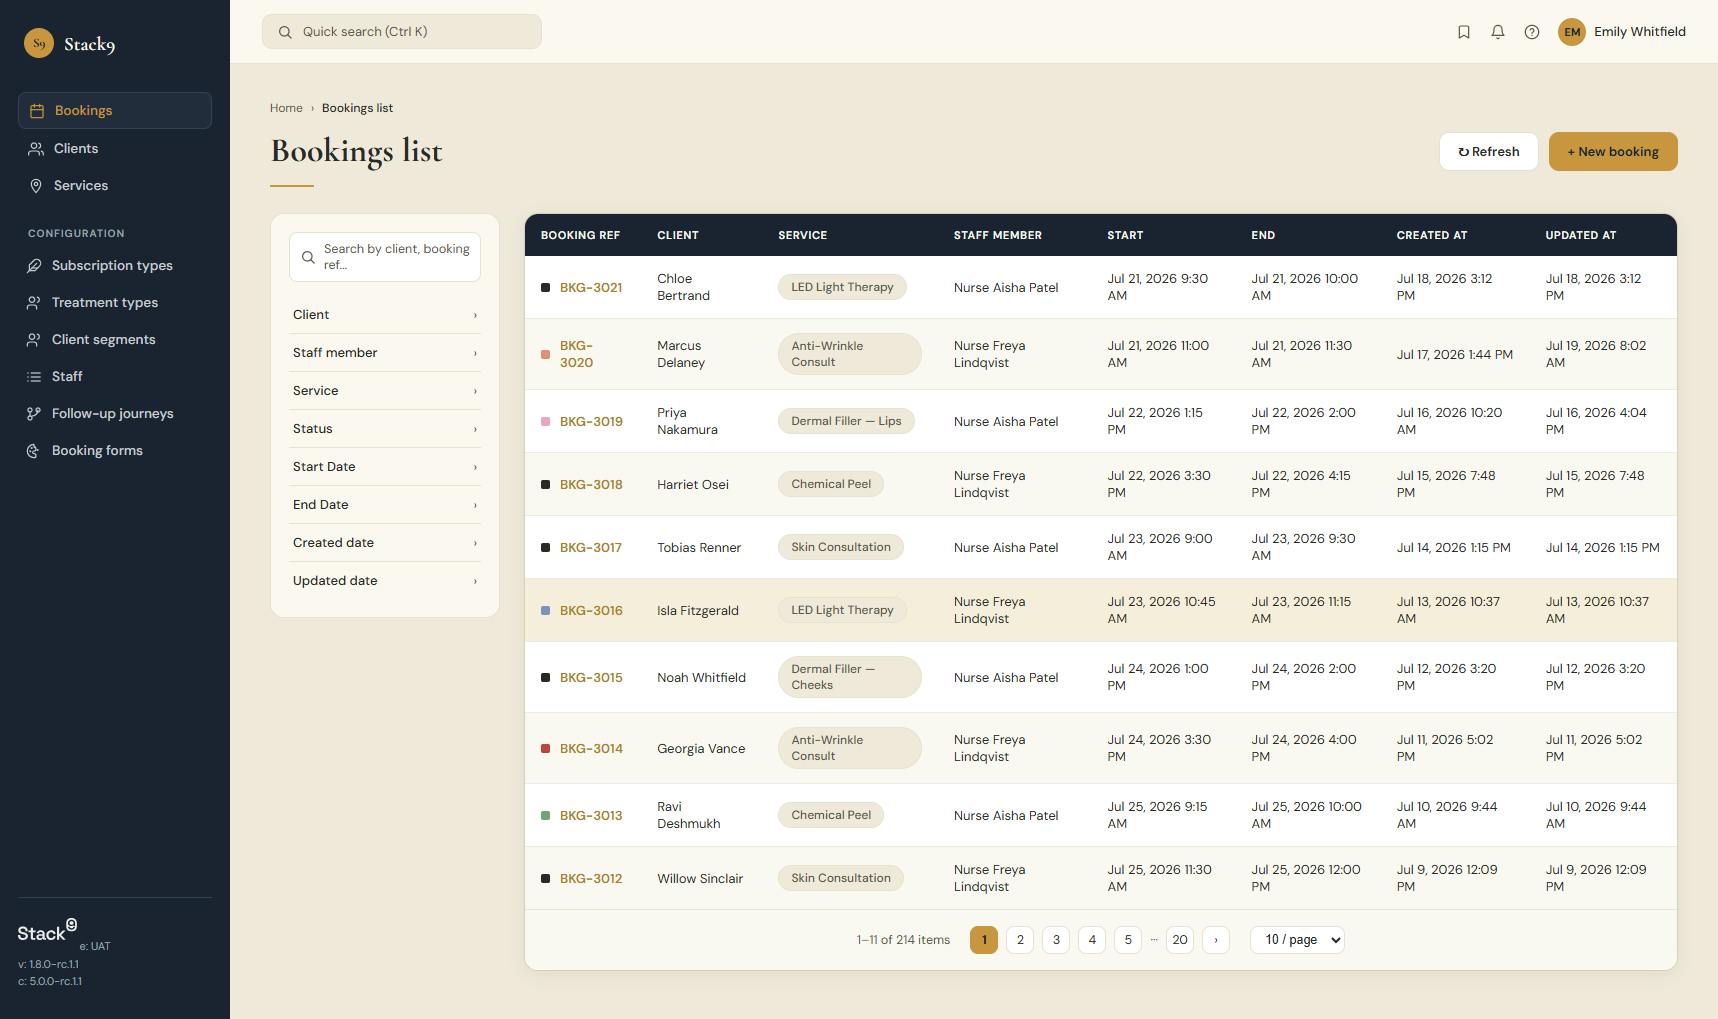Image resolution: width=1718 pixels, height=1019 pixels.
Task: Go to the Home breadcrumb
Action: tap(286, 108)
